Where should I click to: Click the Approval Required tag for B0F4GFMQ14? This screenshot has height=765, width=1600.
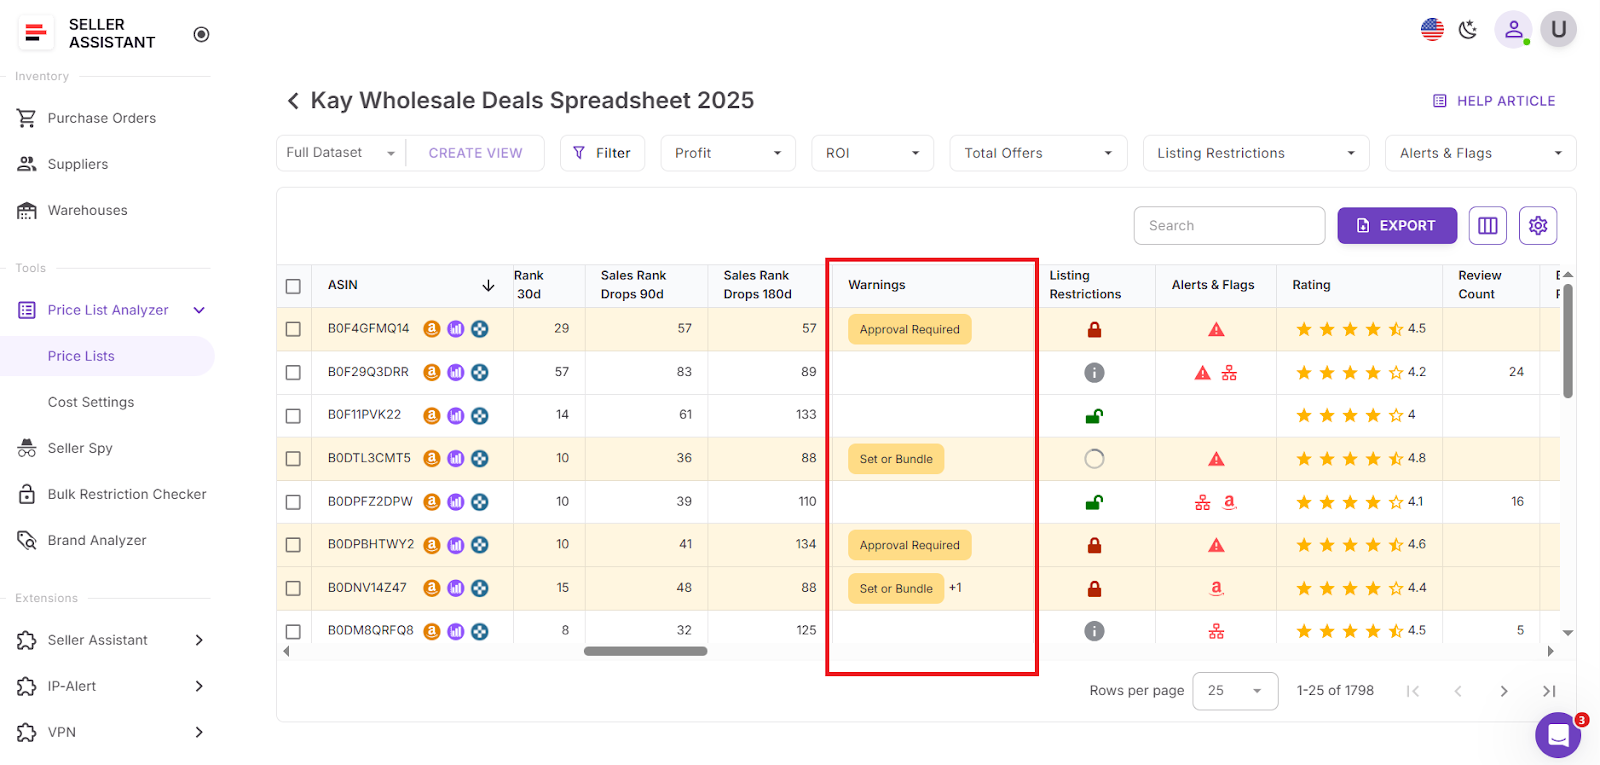pyautogui.click(x=910, y=329)
